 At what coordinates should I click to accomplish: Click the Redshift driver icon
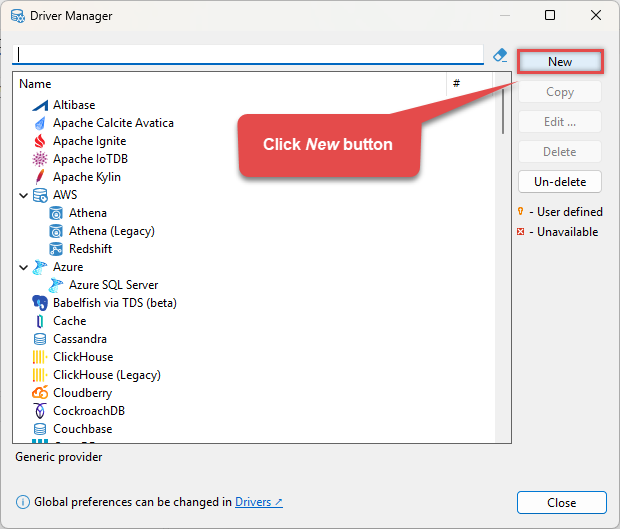pyautogui.click(x=56, y=249)
